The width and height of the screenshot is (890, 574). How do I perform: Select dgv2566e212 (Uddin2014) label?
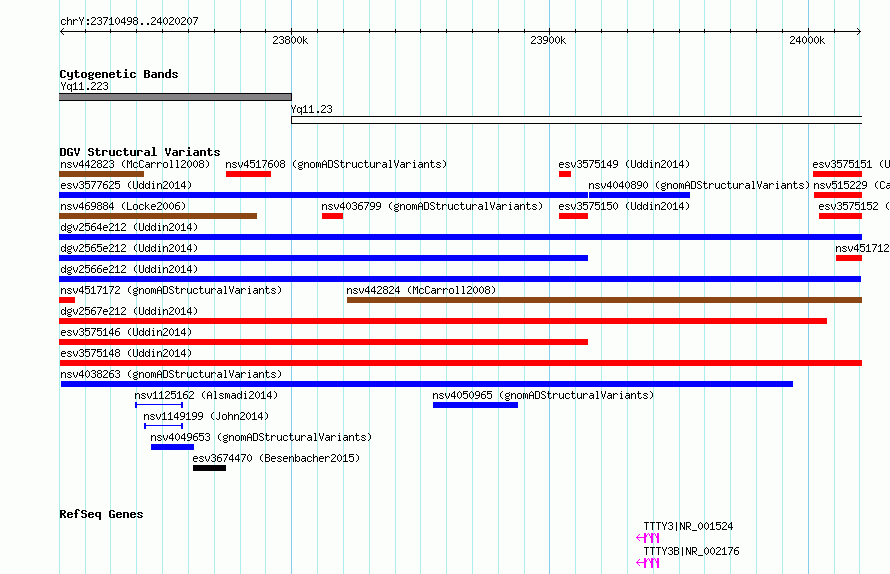129,269
